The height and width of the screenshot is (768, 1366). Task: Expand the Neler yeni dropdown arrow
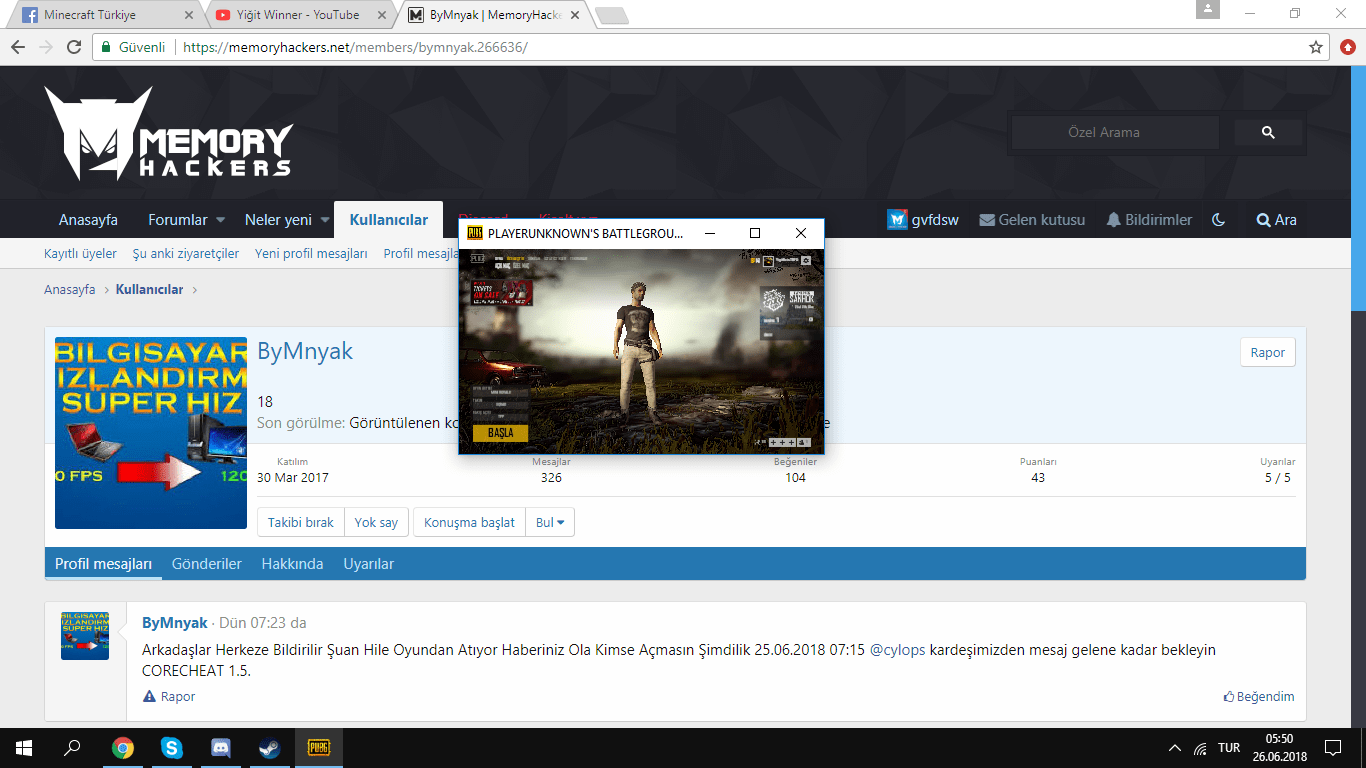(x=324, y=220)
